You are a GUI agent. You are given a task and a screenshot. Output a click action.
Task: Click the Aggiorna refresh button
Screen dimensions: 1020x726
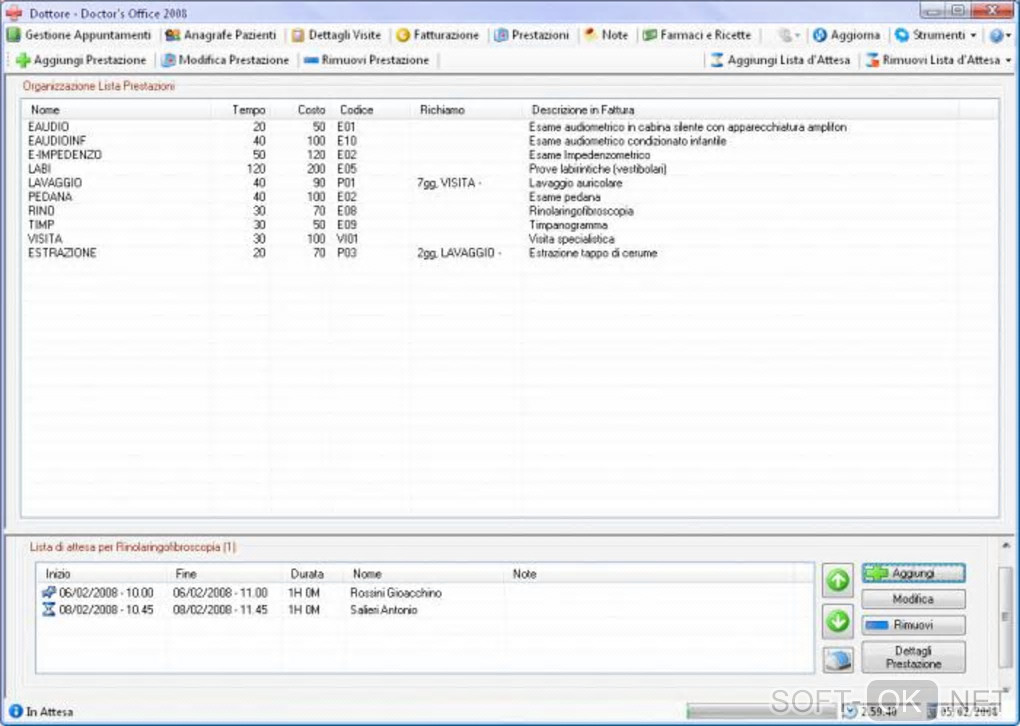[x=846, y=35]
